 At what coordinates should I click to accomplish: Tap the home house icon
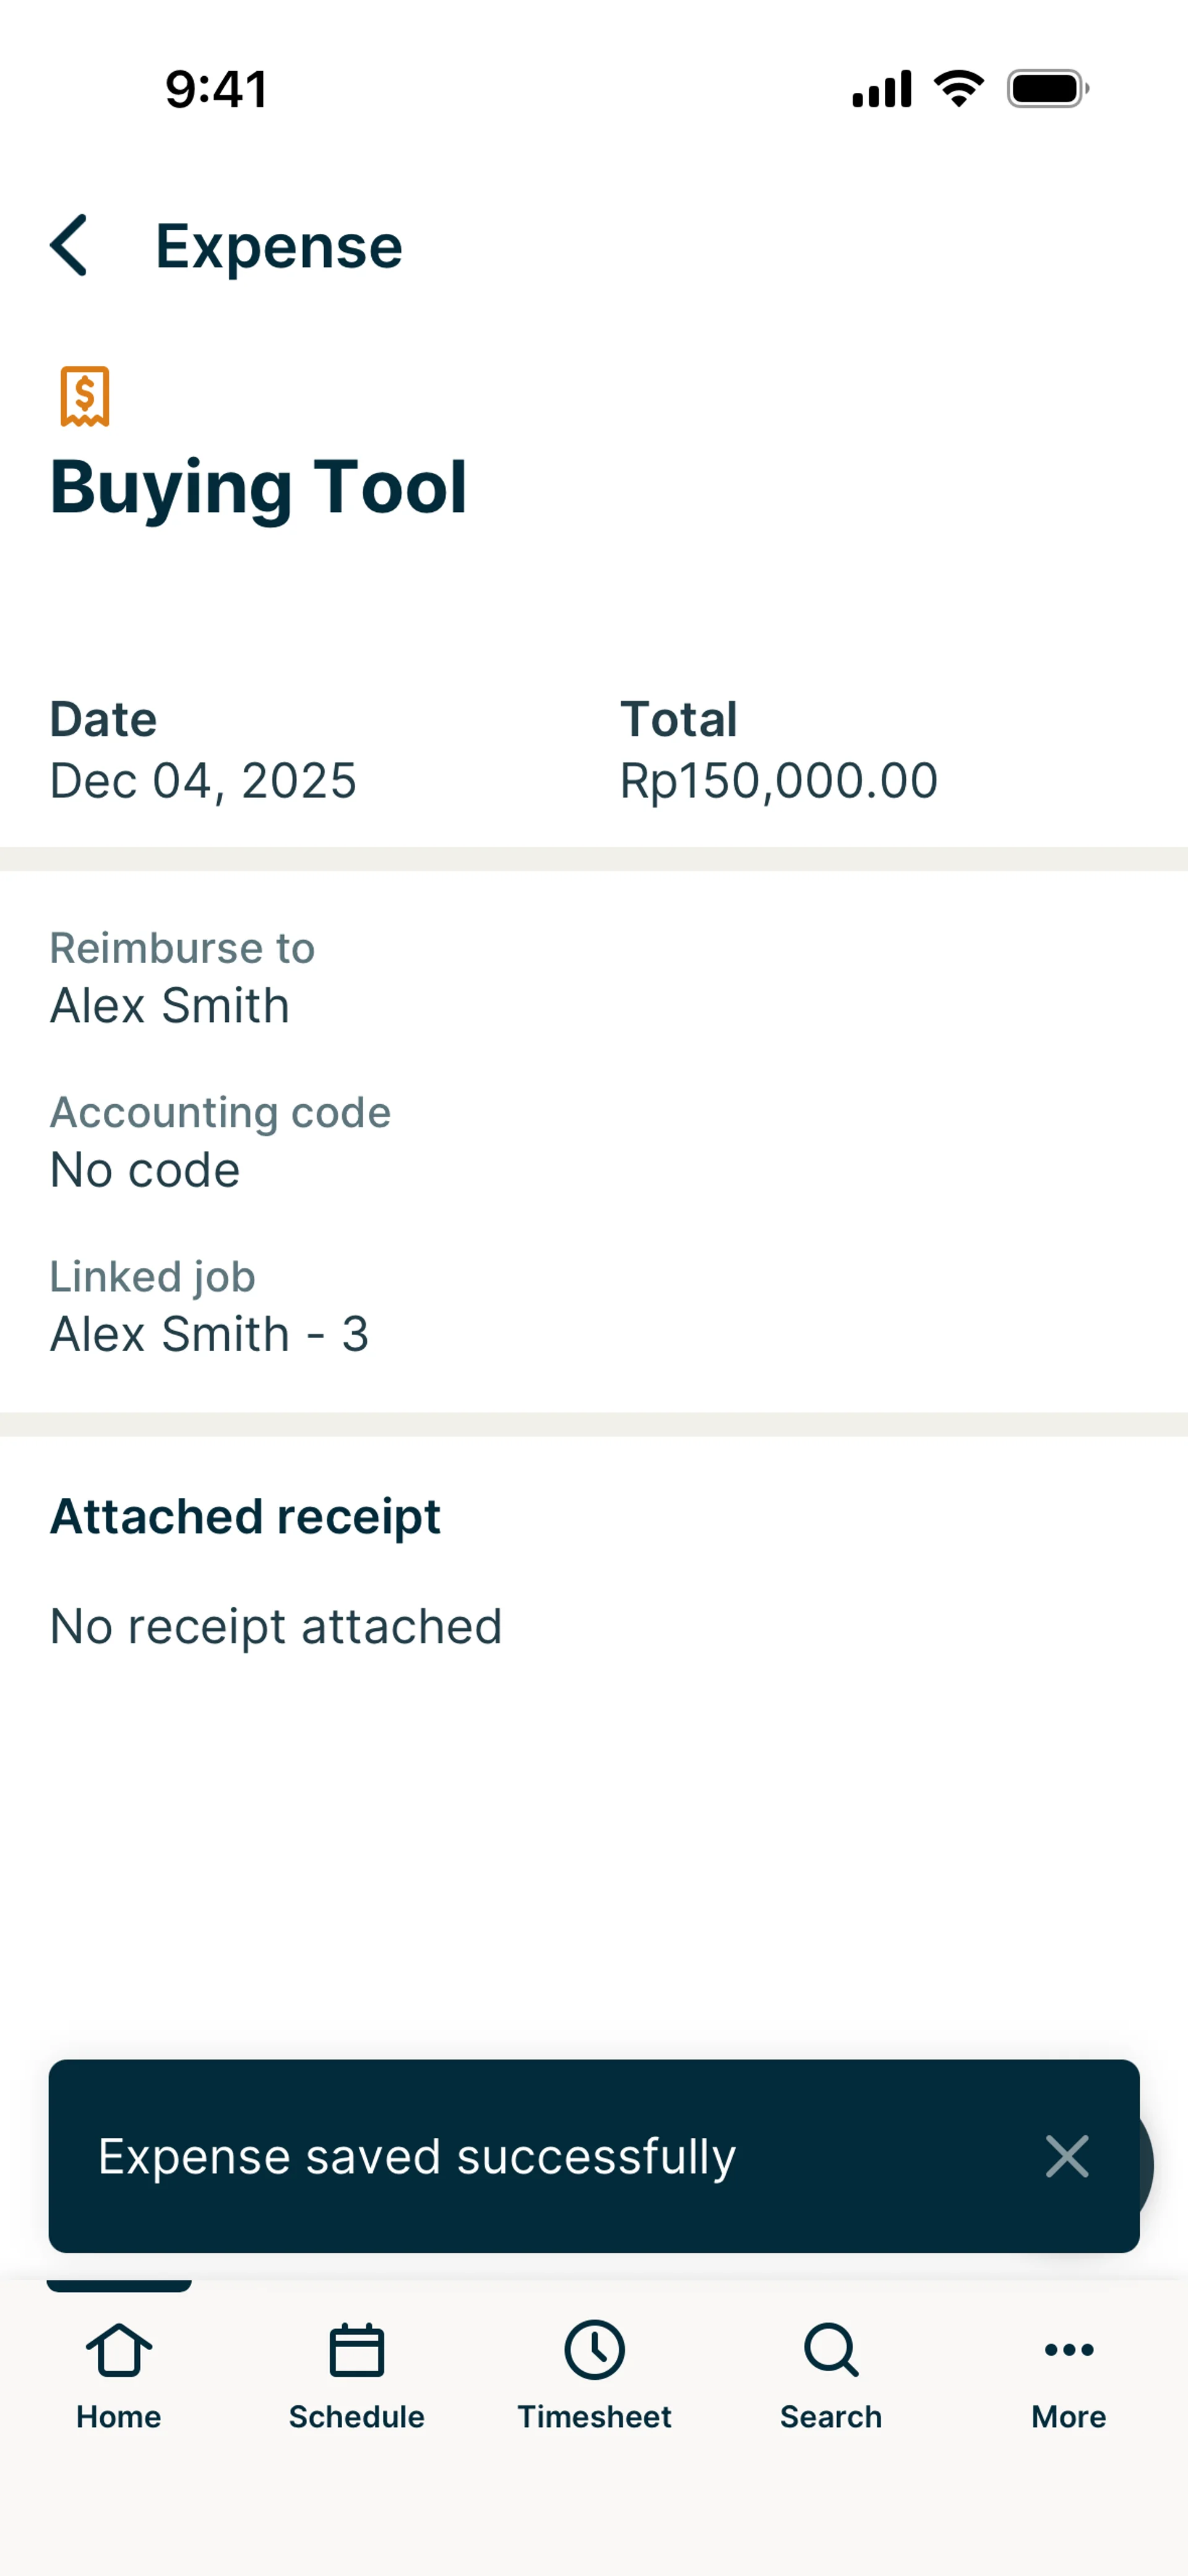pyautogui.click(x=119, y=2350)
